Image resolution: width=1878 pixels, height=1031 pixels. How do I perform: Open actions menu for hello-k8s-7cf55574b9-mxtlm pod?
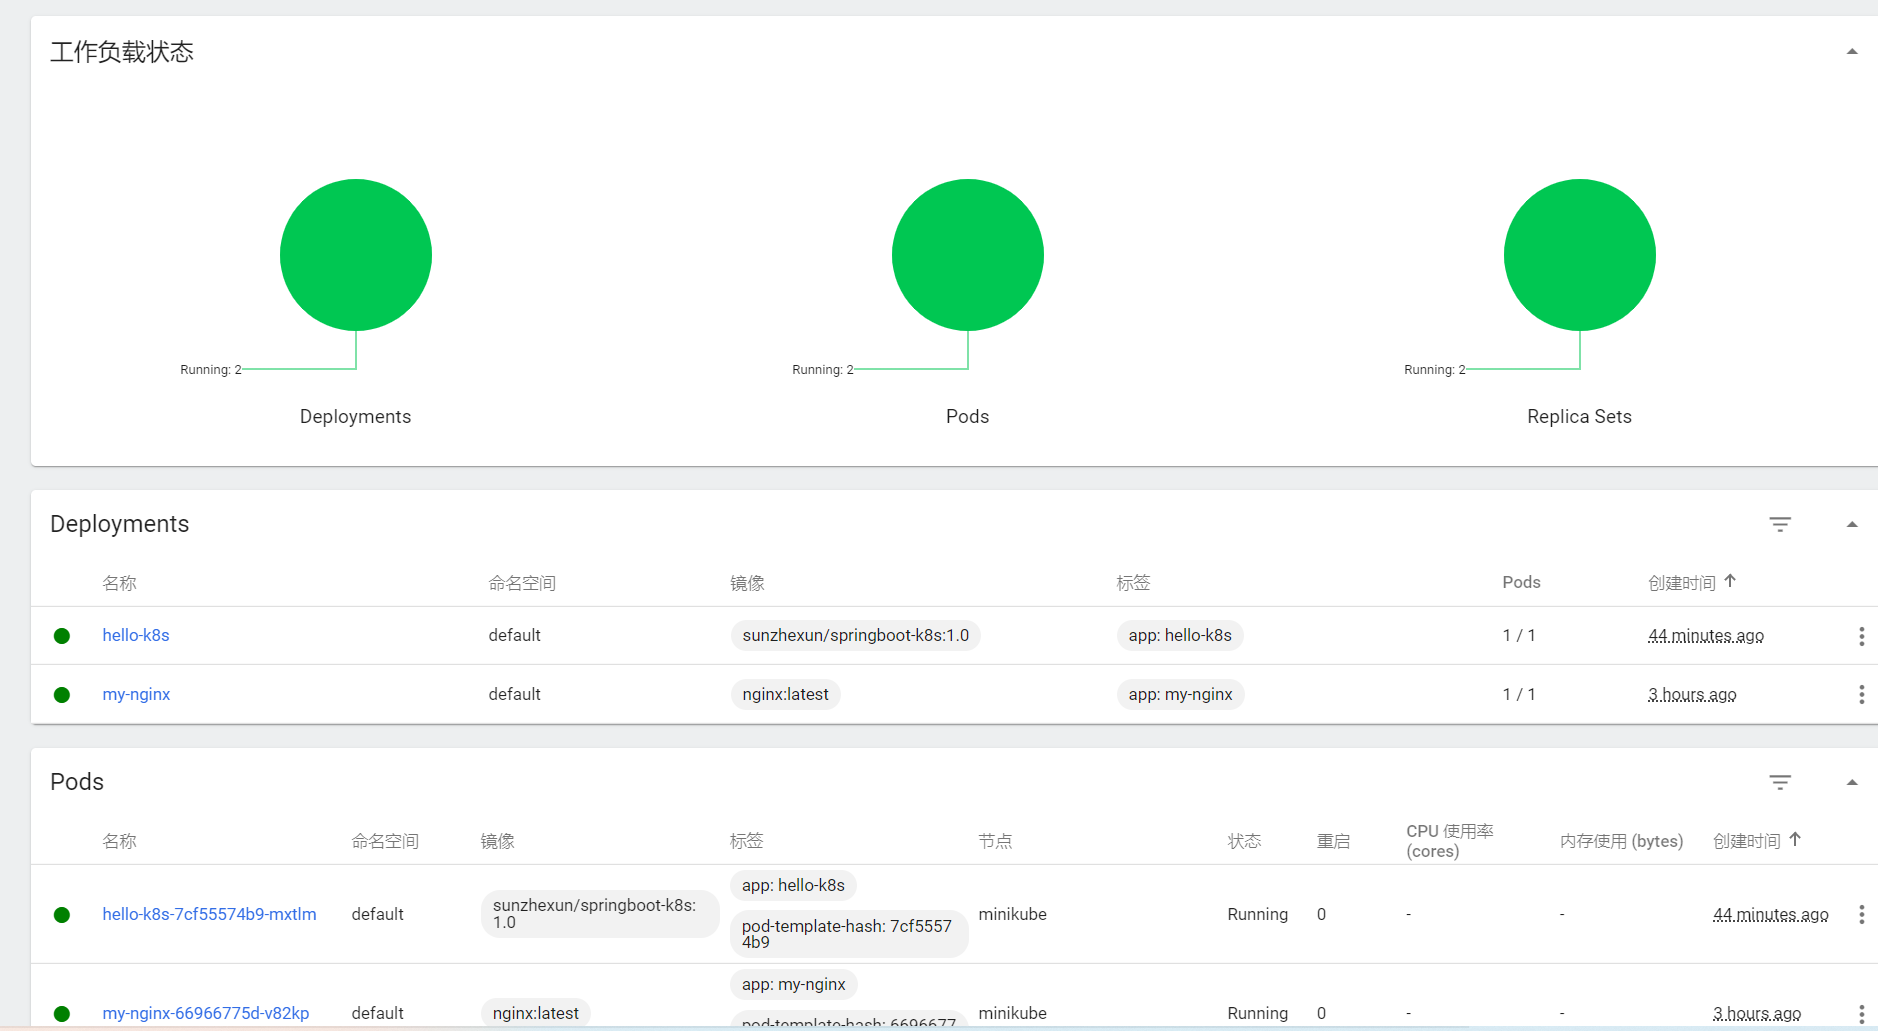[x=1861, y=913]
